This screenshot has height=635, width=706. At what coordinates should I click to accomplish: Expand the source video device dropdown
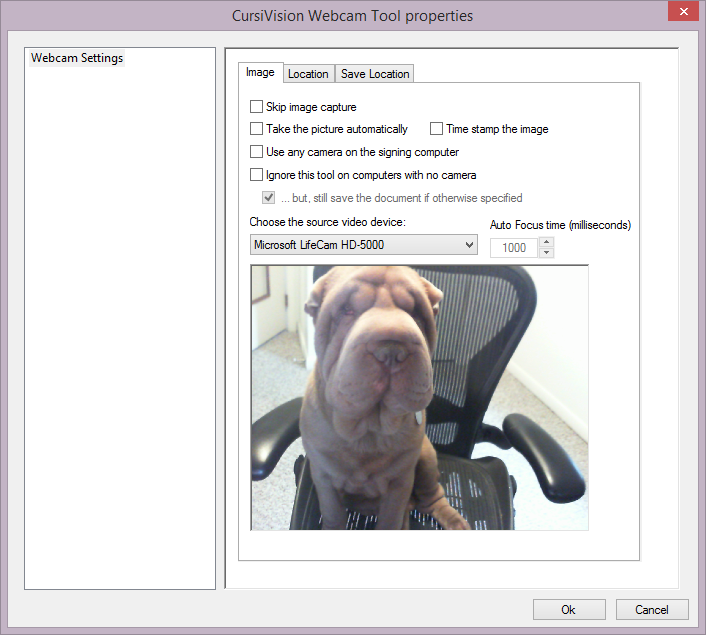coord(469,245)
